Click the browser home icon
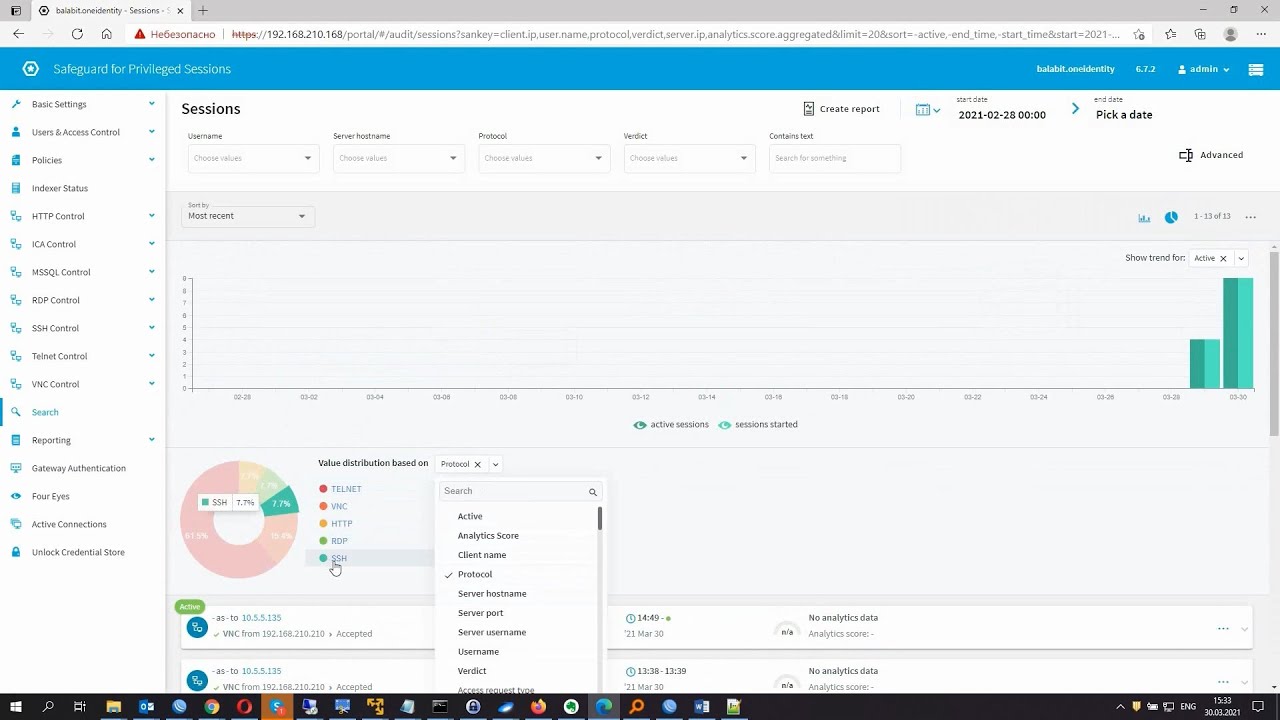 coord(106,34)
